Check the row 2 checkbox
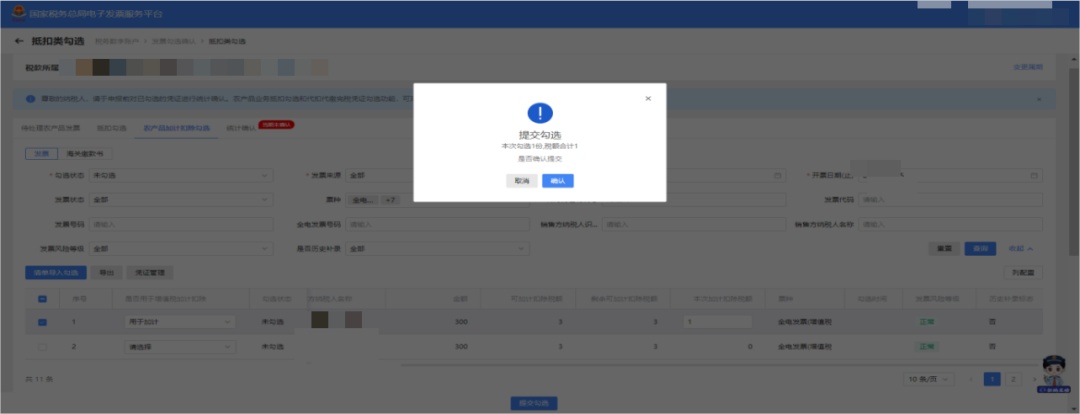This screenshot has height=414, width=1080. pyautogui.click(x=42, y=347)
